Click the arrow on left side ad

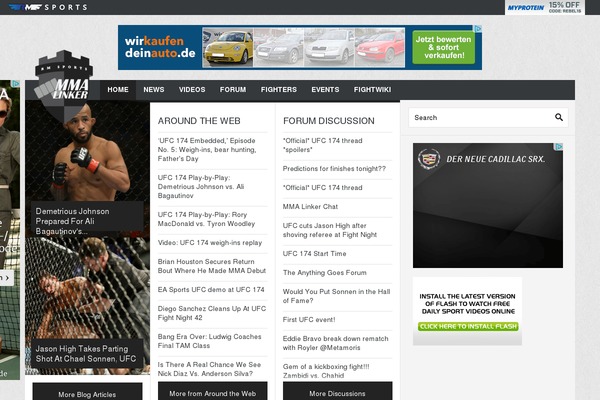tap(7, 278)
